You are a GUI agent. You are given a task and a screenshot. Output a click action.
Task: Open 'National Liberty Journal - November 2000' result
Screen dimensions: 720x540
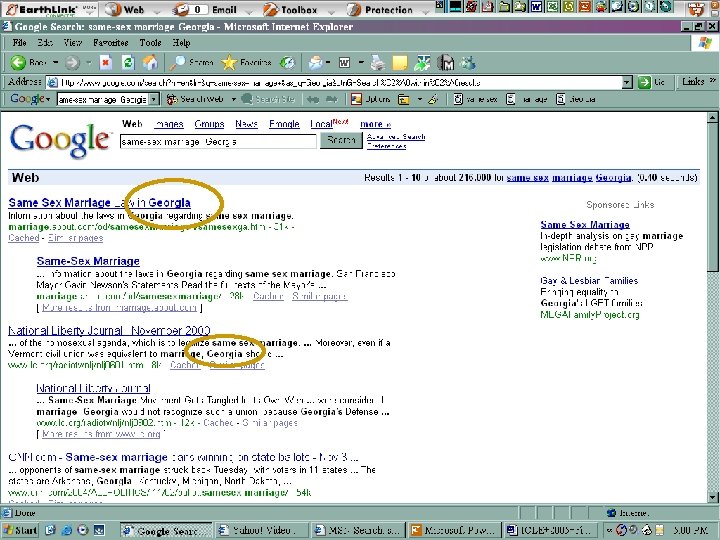tap(109, 331)
